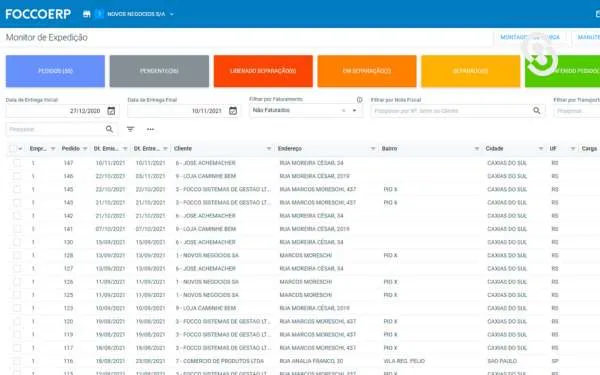Check the row for pedido 128
The image size is (600, 375).
[x=17, y=255]
